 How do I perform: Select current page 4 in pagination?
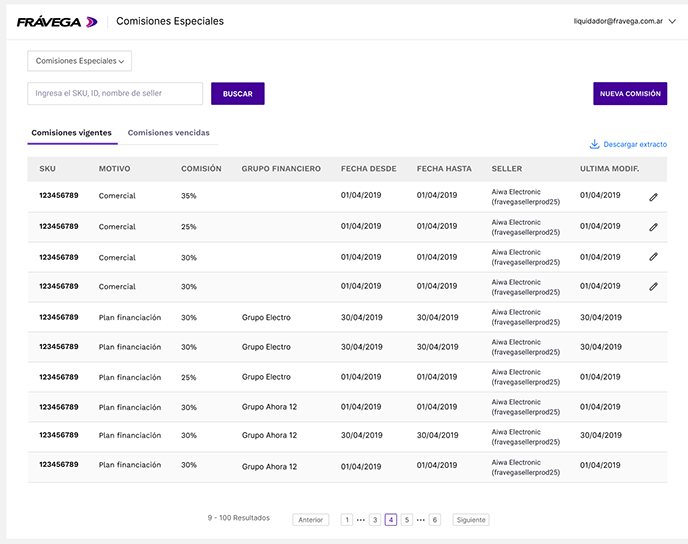[x=391, y=519]
